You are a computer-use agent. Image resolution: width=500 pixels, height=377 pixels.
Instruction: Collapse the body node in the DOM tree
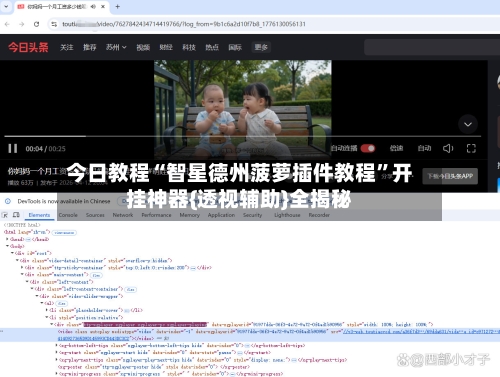pos(7,246)
